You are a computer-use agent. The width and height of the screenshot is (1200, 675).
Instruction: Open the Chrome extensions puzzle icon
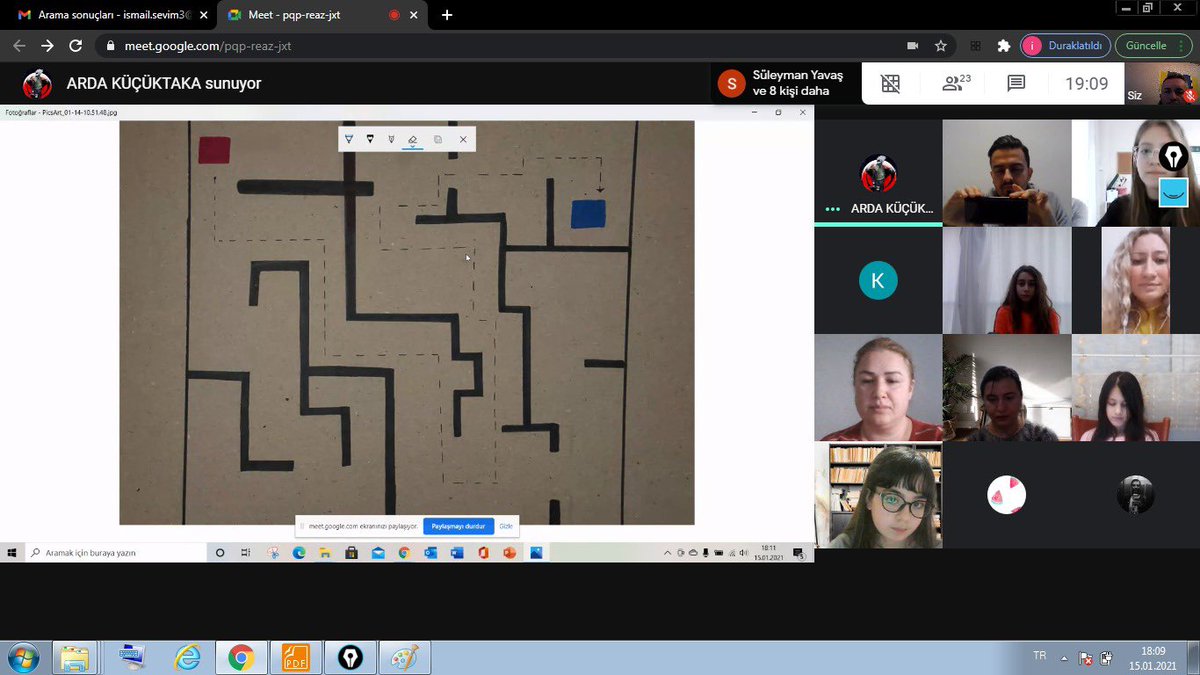click(x=1003, y=45)
